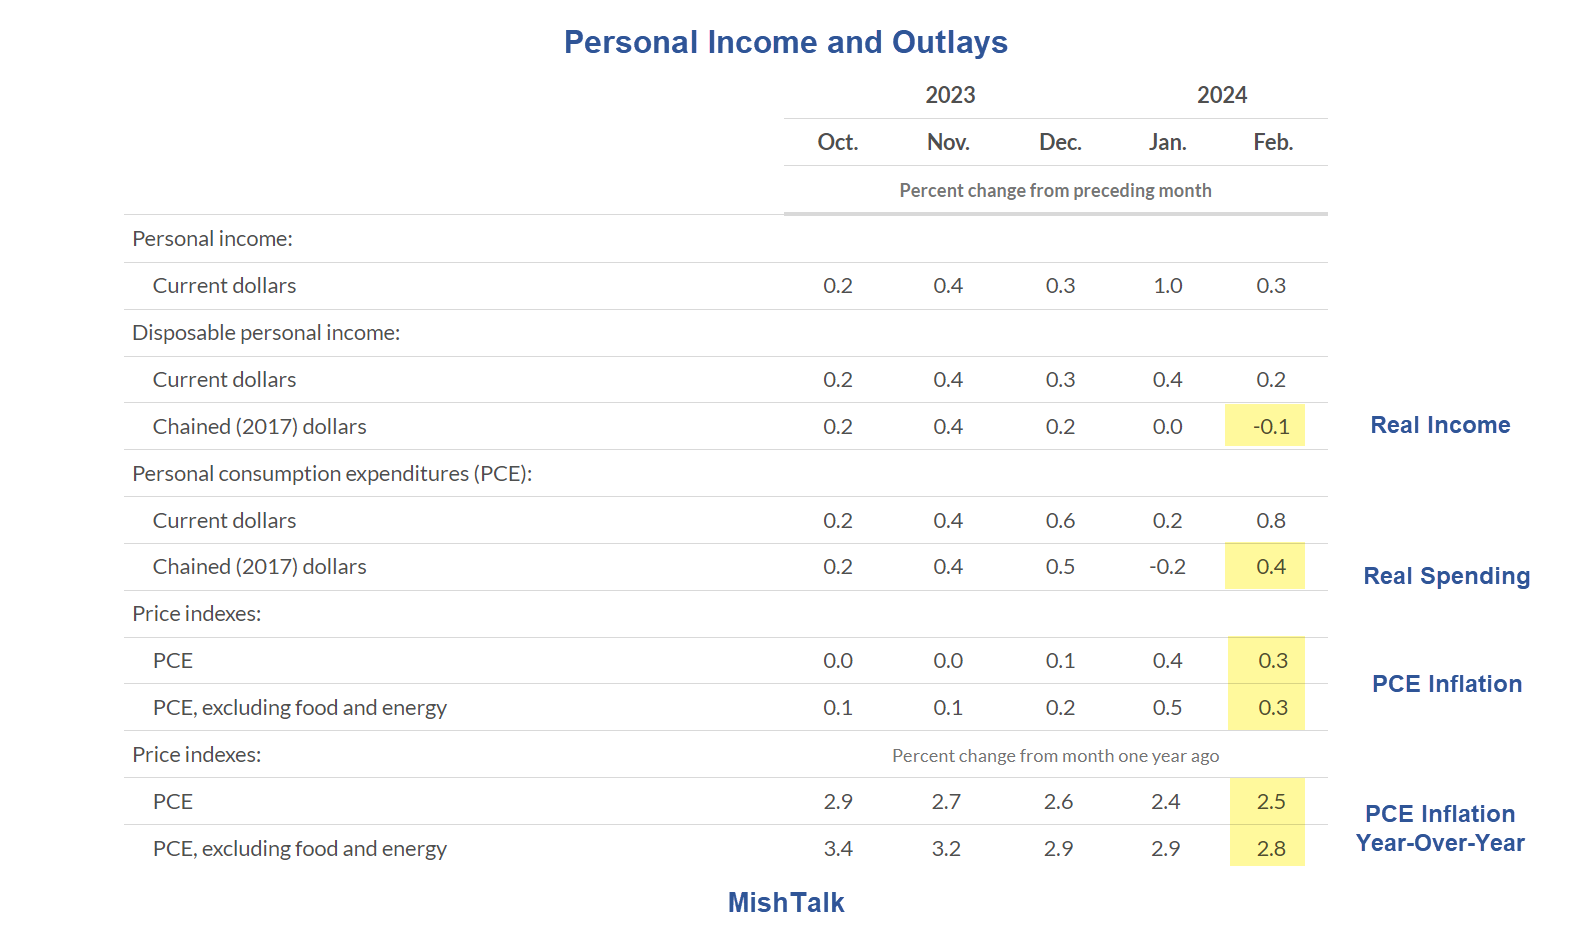
Task: Click the PCE Inflation Year-Over-Year annotation
Action: pos(1440,828)
